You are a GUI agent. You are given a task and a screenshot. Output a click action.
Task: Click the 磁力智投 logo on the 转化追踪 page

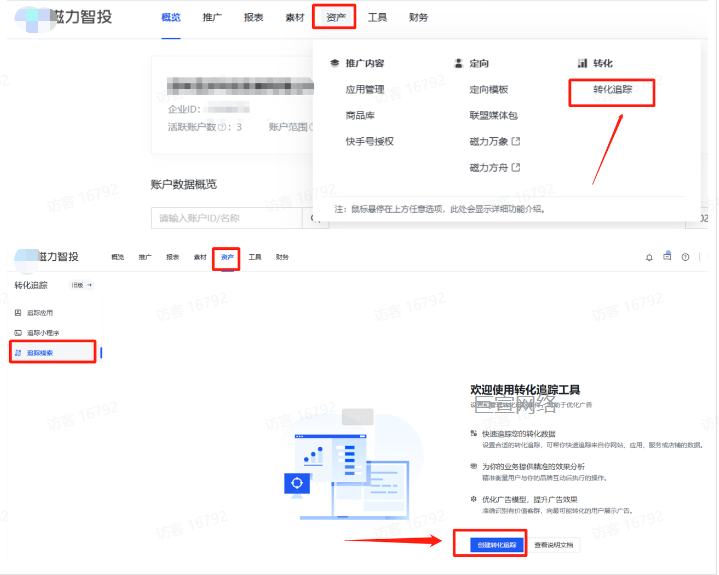[47, 257]
